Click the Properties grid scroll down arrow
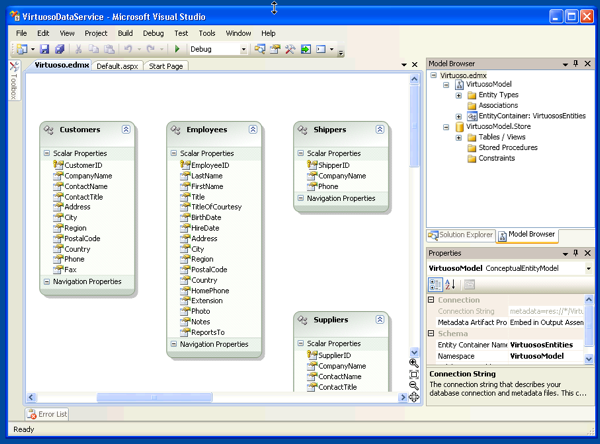 tap(589, 359)
